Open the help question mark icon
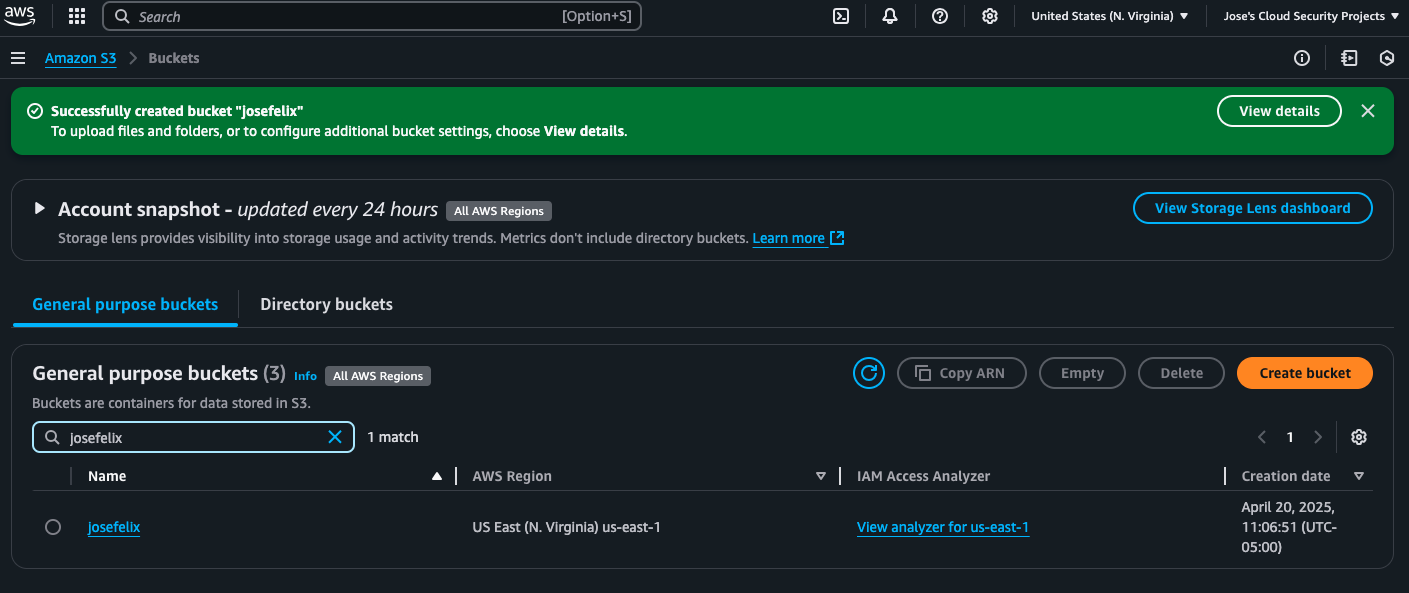1409x593 pixels. [x=940, y=16]
